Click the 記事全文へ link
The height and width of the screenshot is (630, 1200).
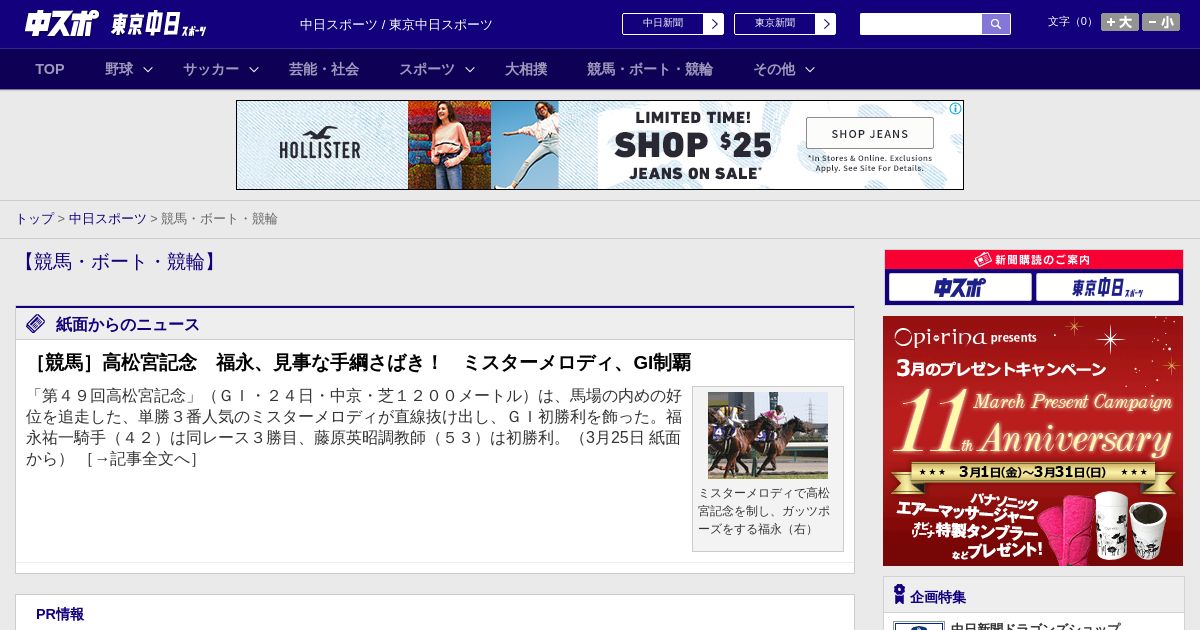pyautogui.click(x=141, y=459)
